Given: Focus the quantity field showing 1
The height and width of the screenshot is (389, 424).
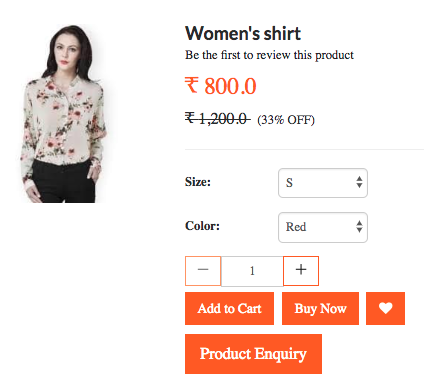Looking at the screenshot, I should click(x=252, y=271).
